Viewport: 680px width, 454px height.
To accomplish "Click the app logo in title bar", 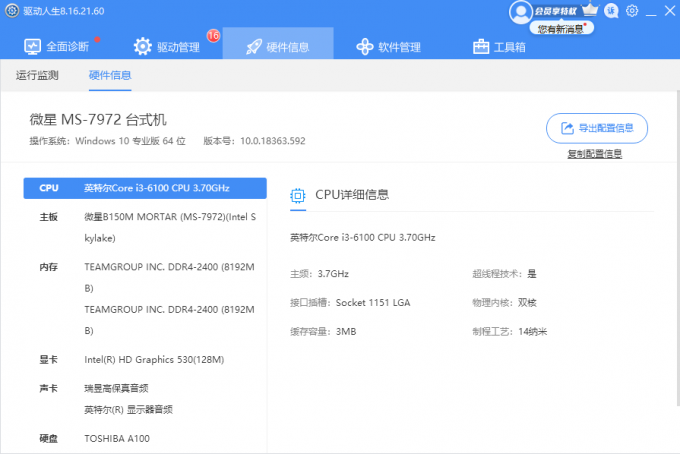I will click(12, 11).
